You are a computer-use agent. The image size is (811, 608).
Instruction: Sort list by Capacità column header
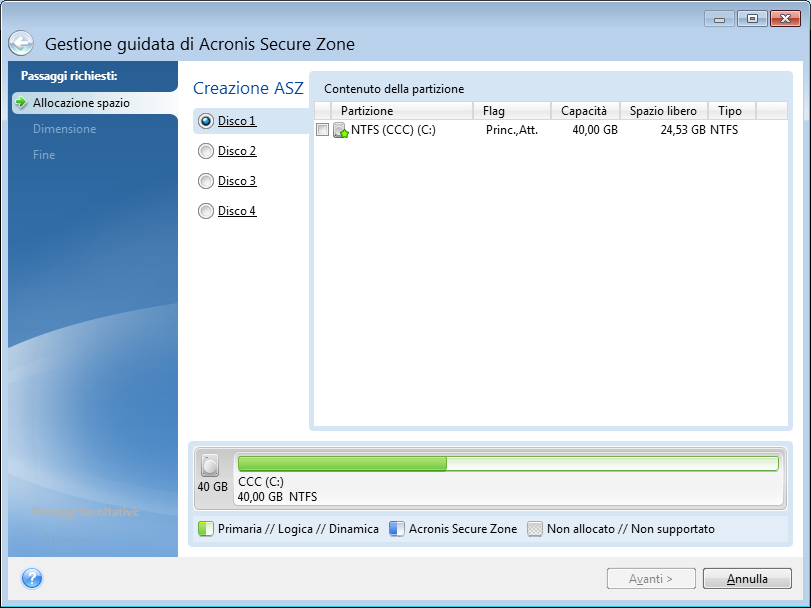tap(584, 111)
